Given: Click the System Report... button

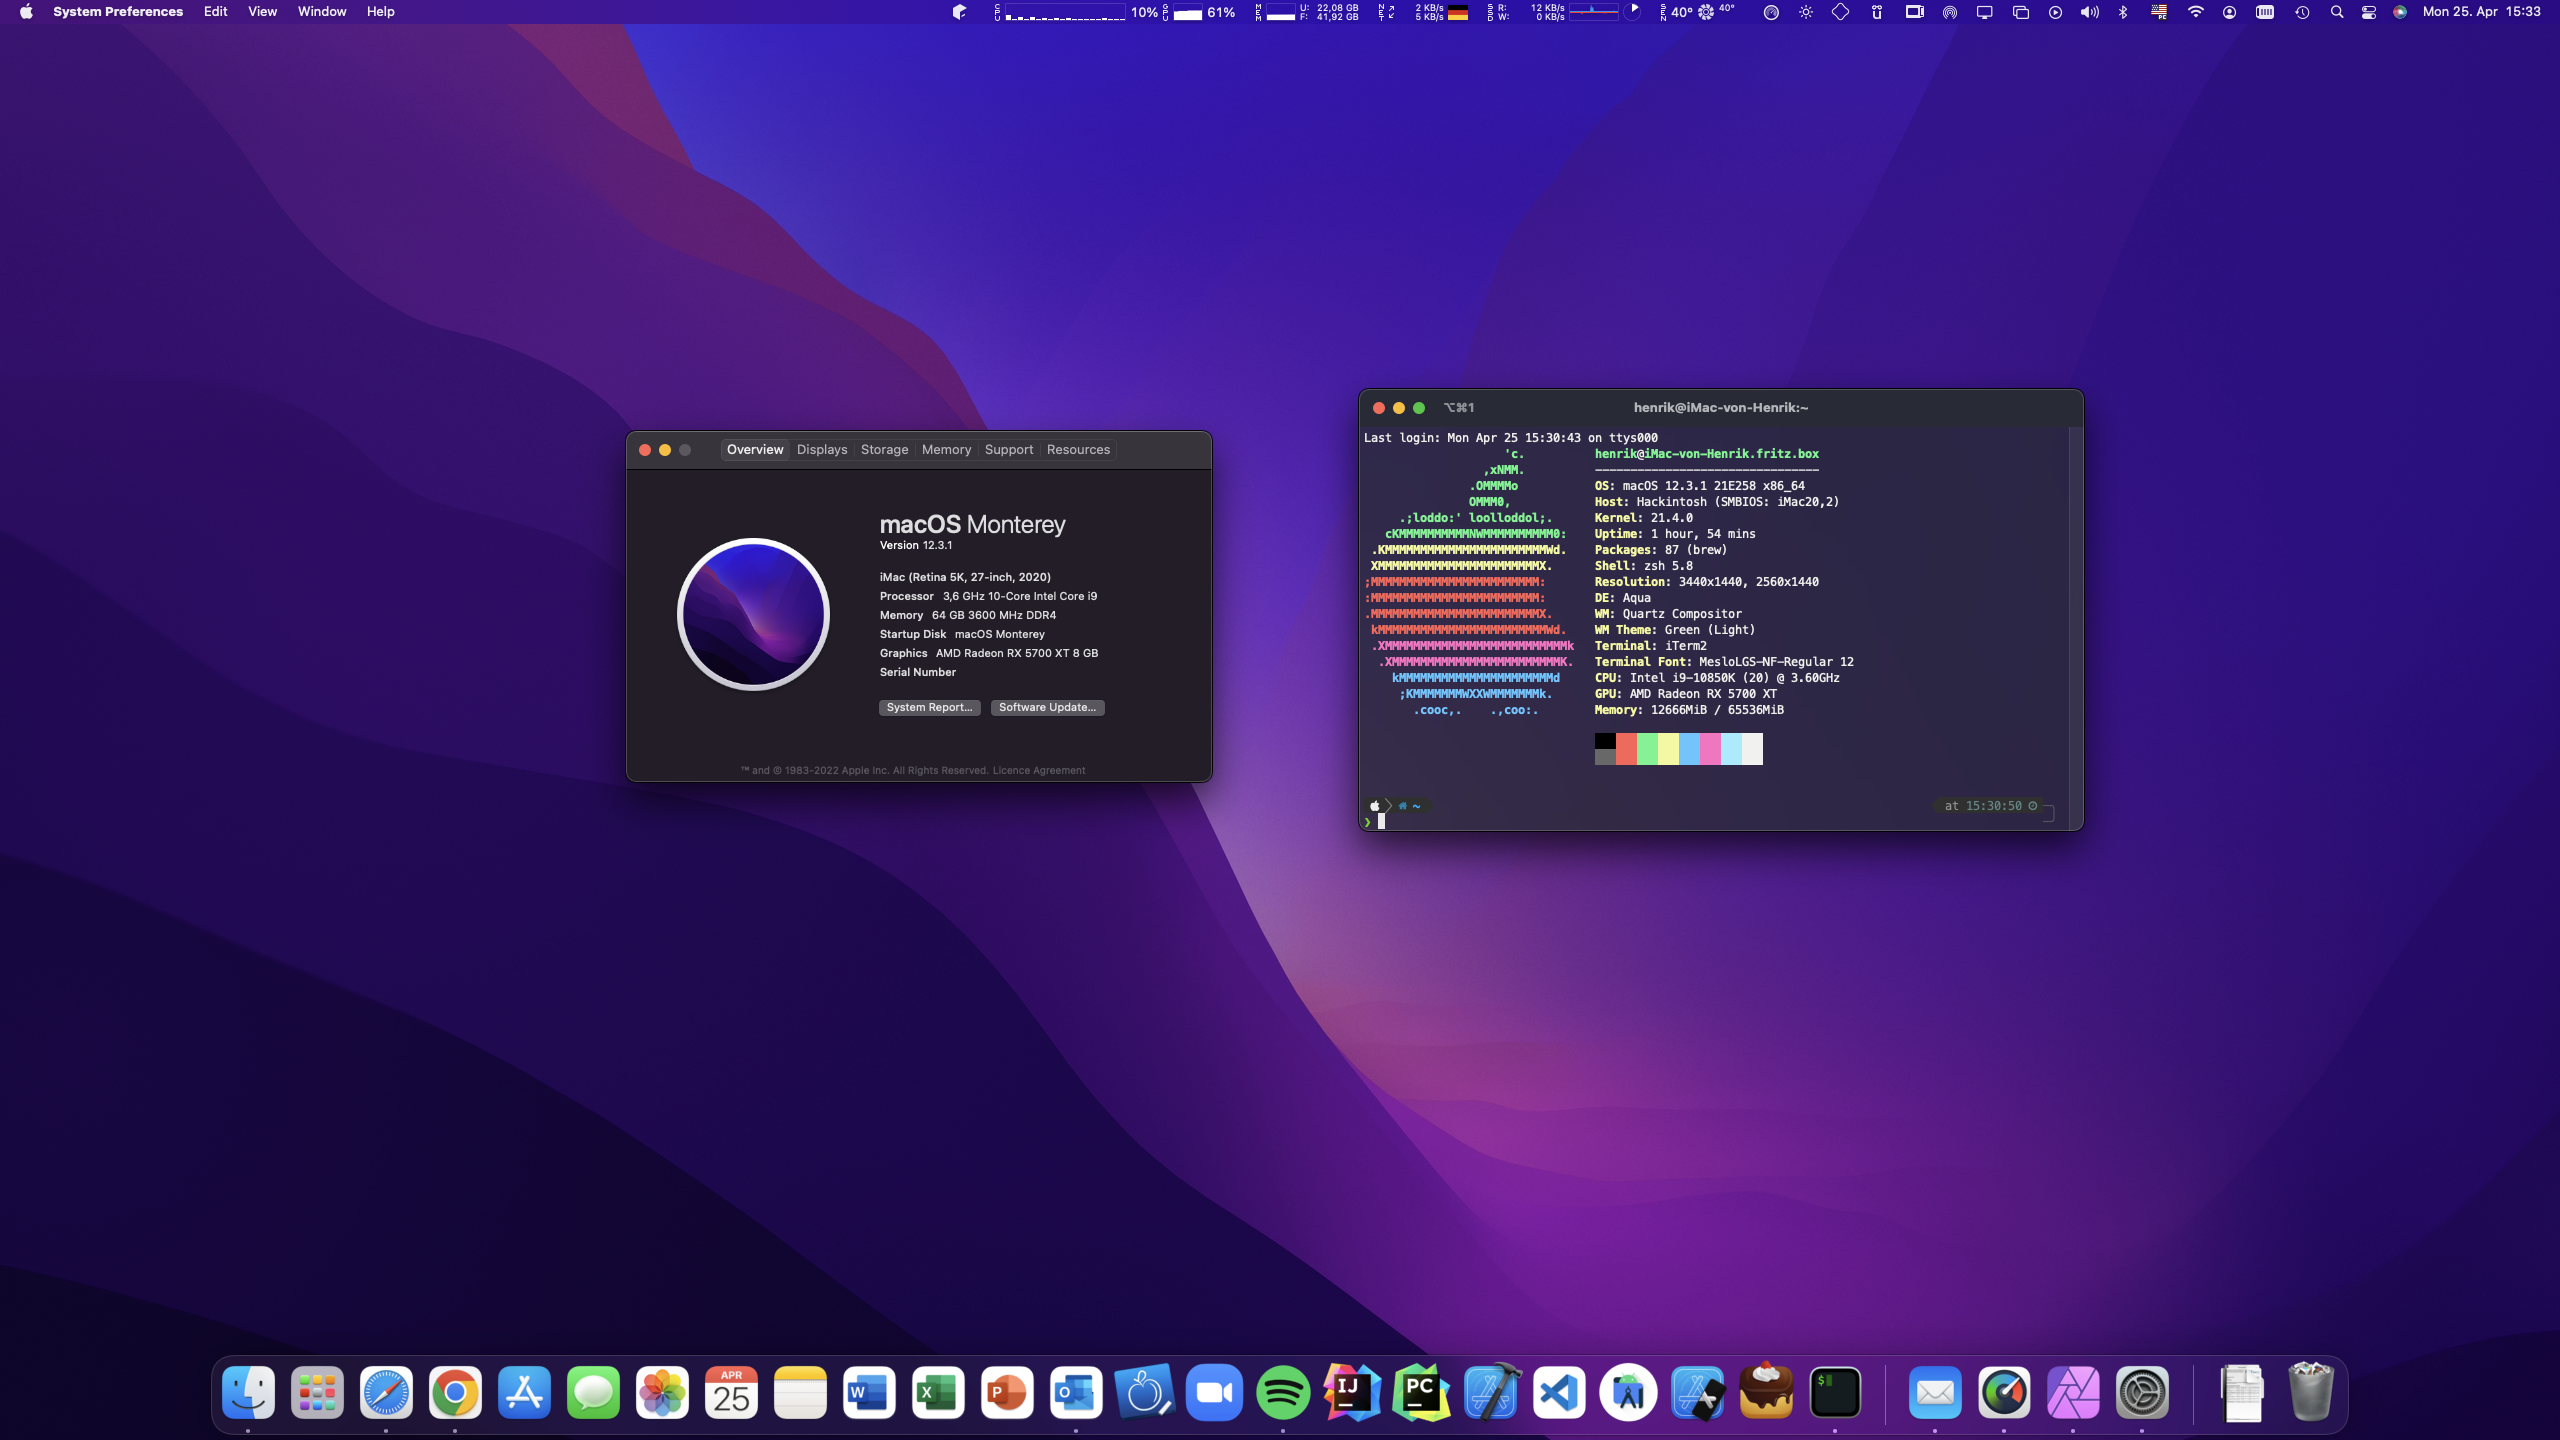Looking at the screenshot, I should point(929,707).
